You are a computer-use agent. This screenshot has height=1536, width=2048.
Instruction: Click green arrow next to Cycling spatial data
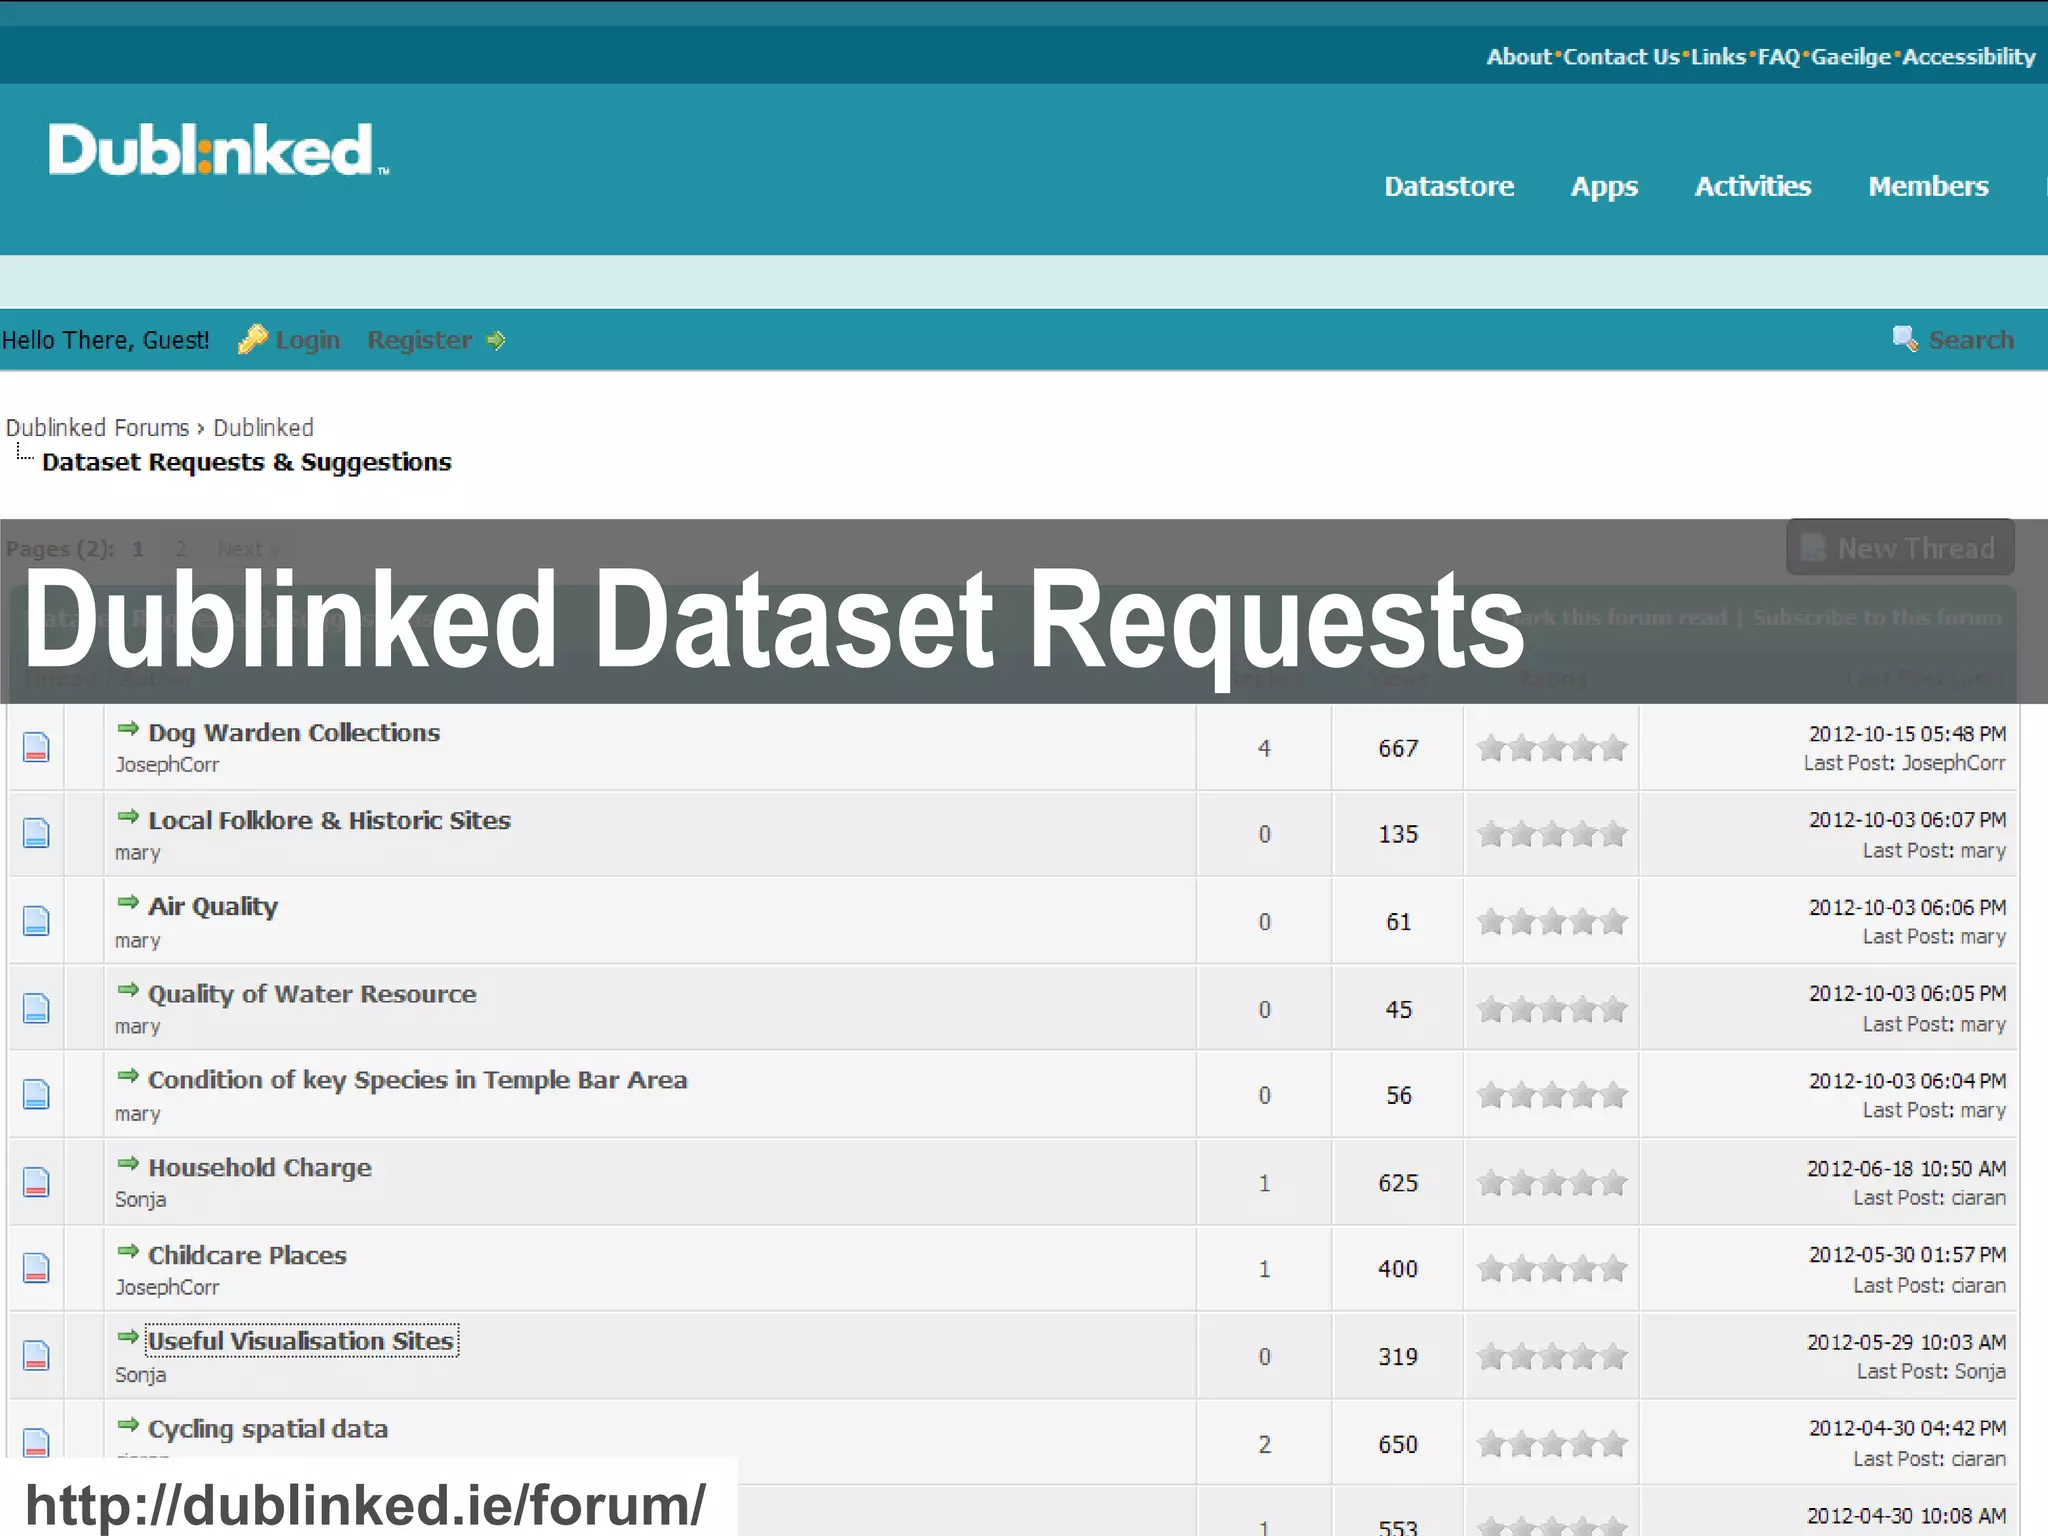point(128,1425)
